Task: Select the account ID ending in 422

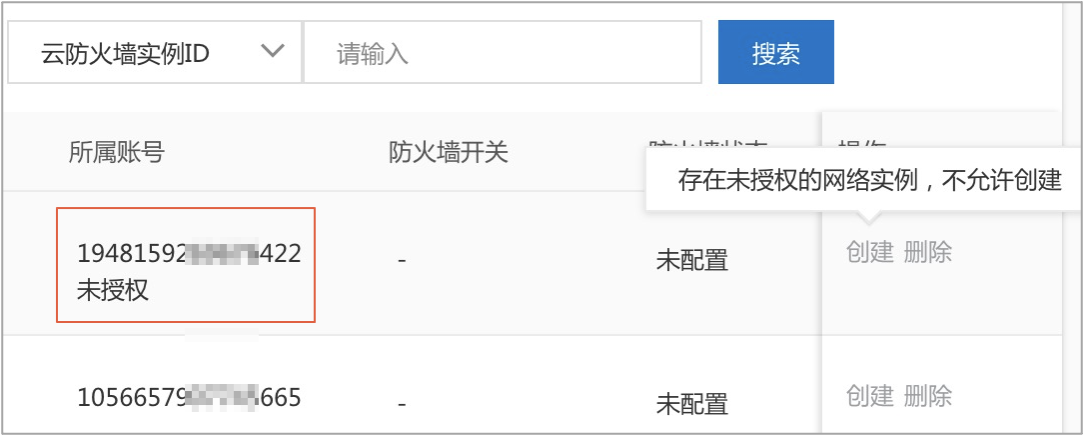Action: pos(189,254)
